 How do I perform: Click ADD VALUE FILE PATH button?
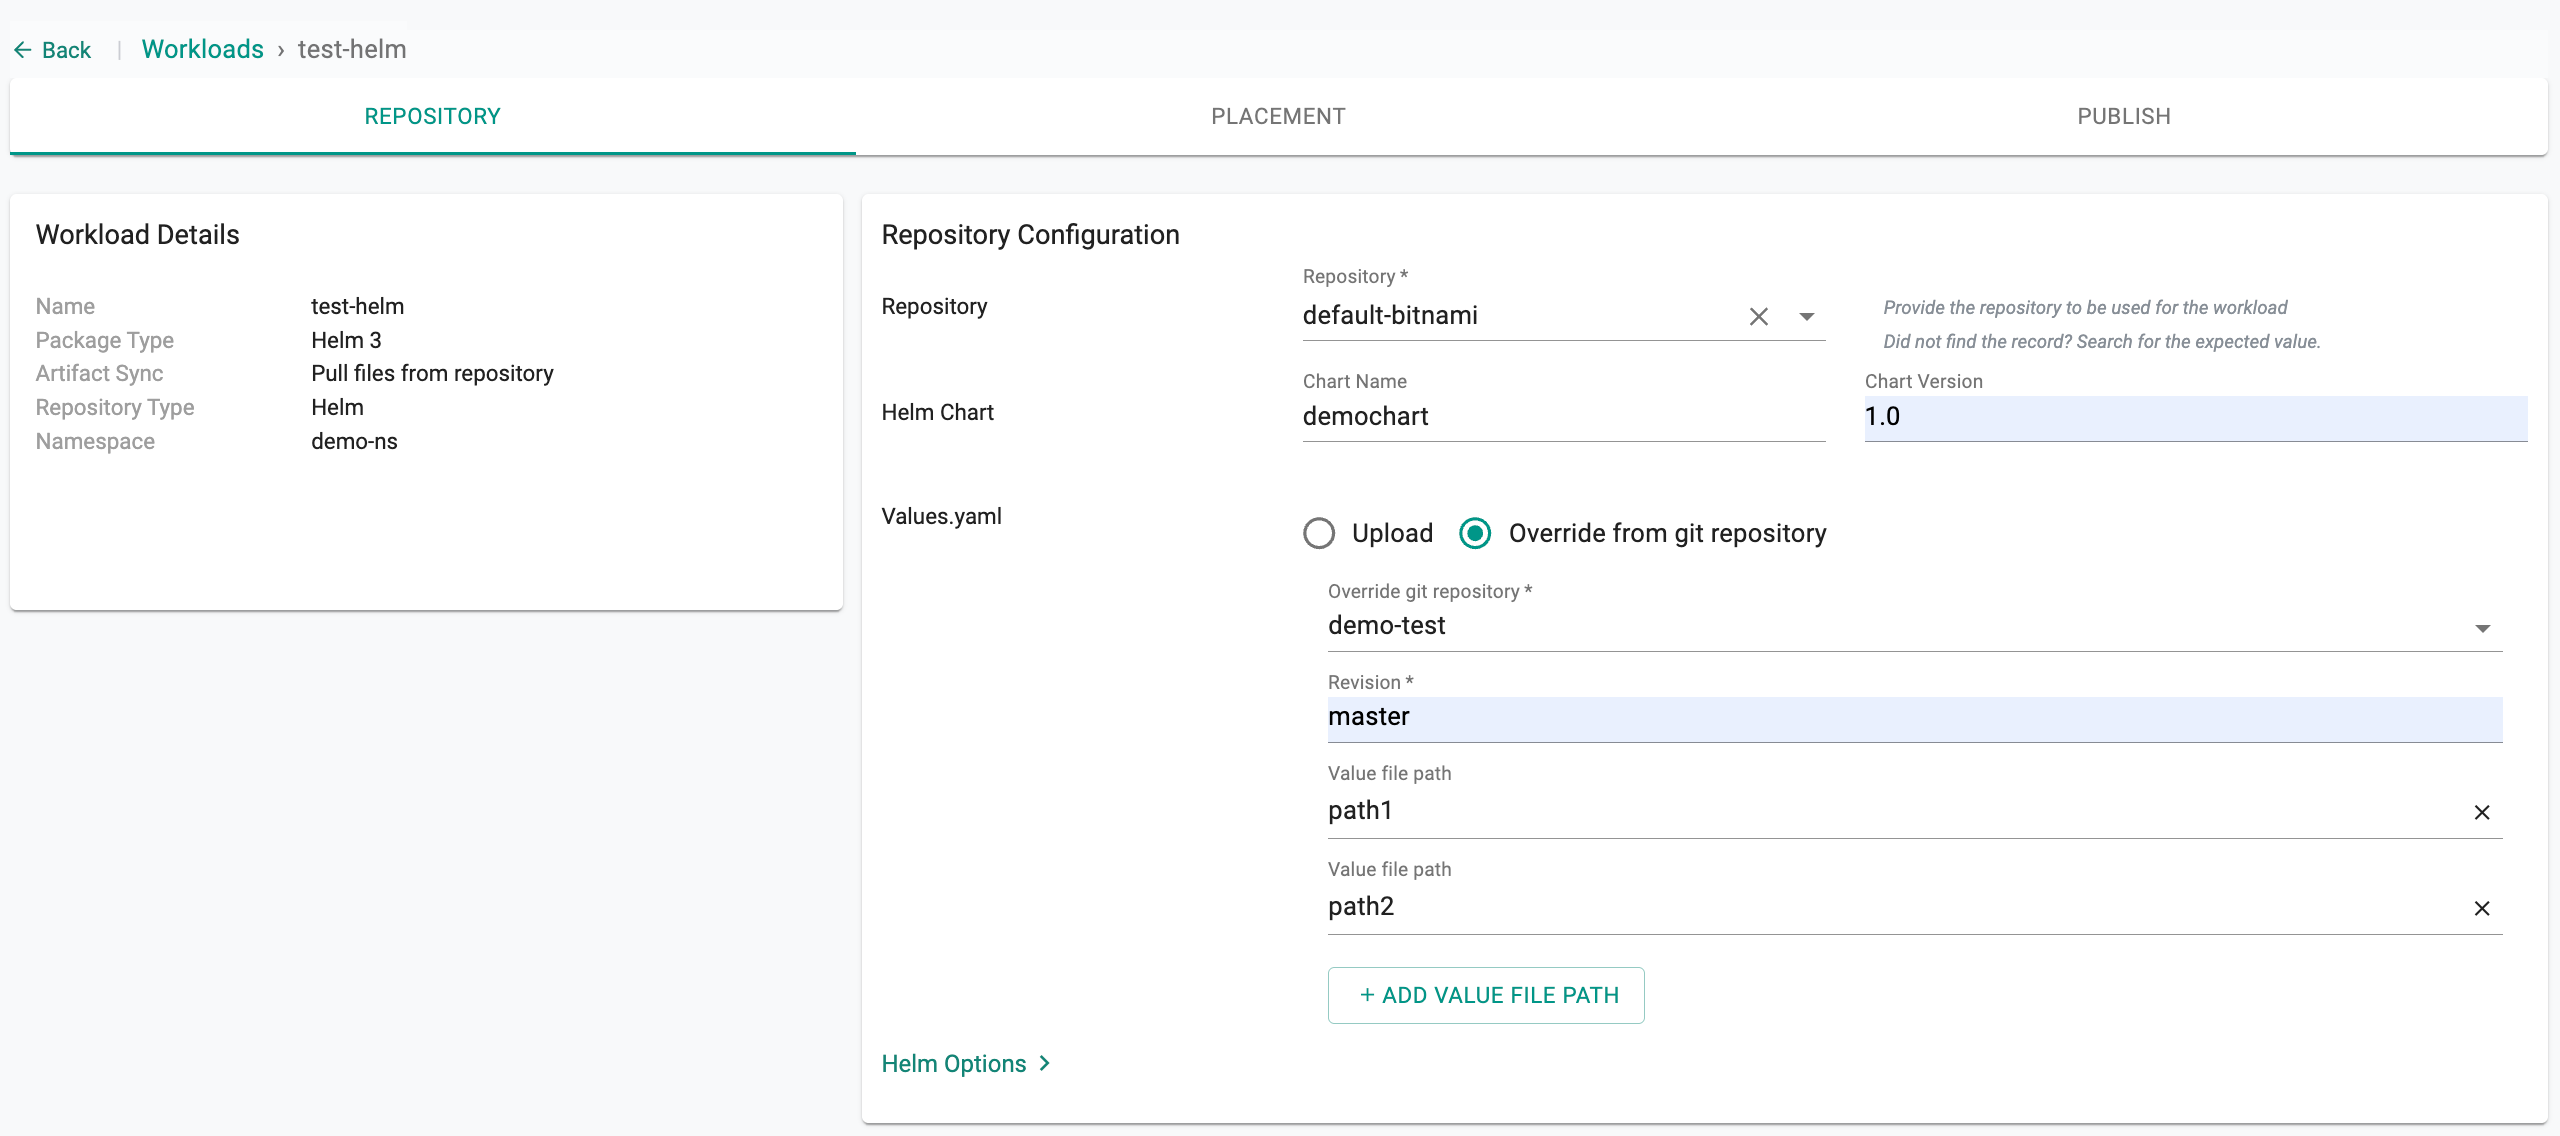coord(1486,995)
